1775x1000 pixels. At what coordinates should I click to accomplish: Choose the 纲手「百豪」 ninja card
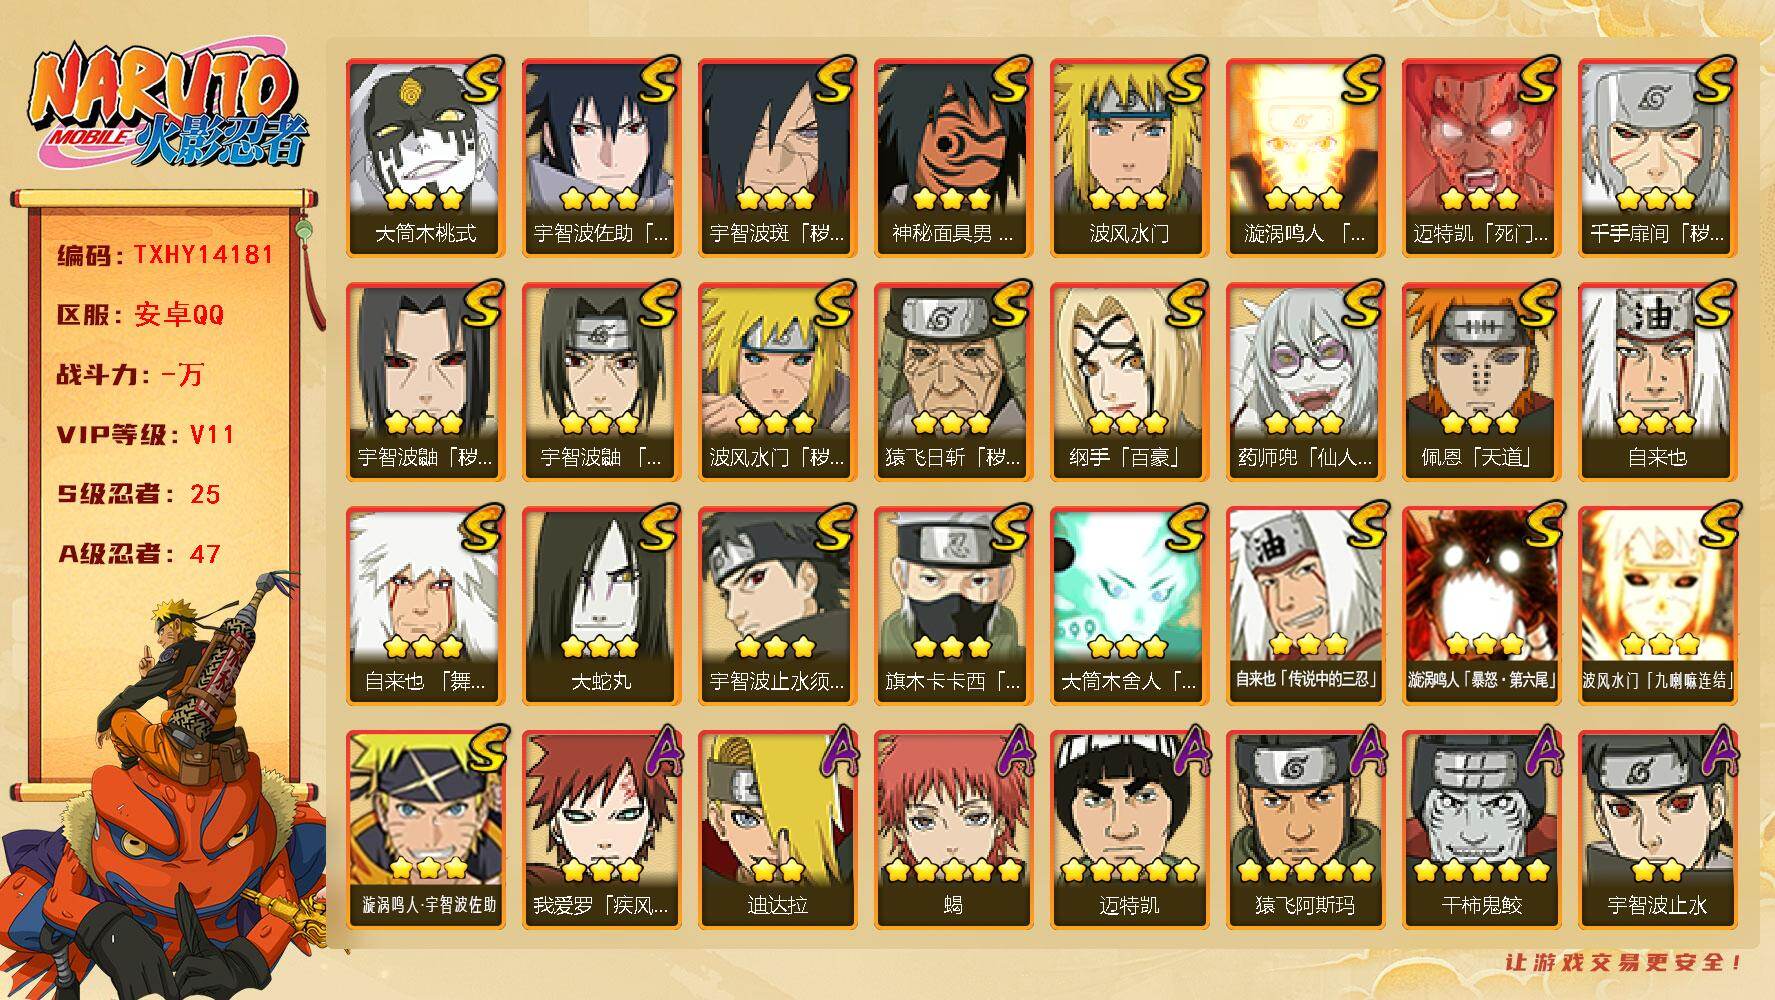tap(1129, 382)
